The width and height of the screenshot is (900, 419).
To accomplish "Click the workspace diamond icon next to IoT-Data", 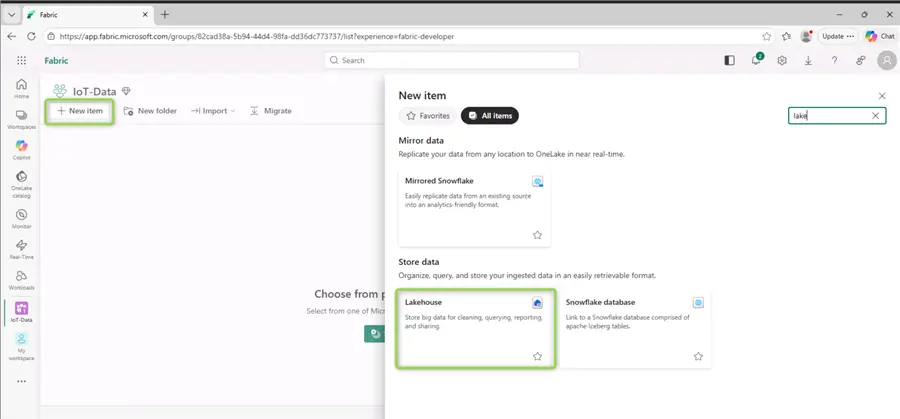I will [126, 91].
